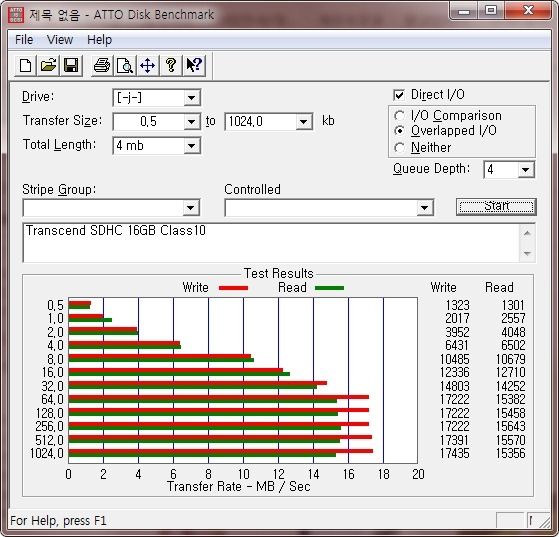Image resolution: width=559 pixels, height=537 pixels.
Task: Click the read value 15643
Action: click(511, 426)
